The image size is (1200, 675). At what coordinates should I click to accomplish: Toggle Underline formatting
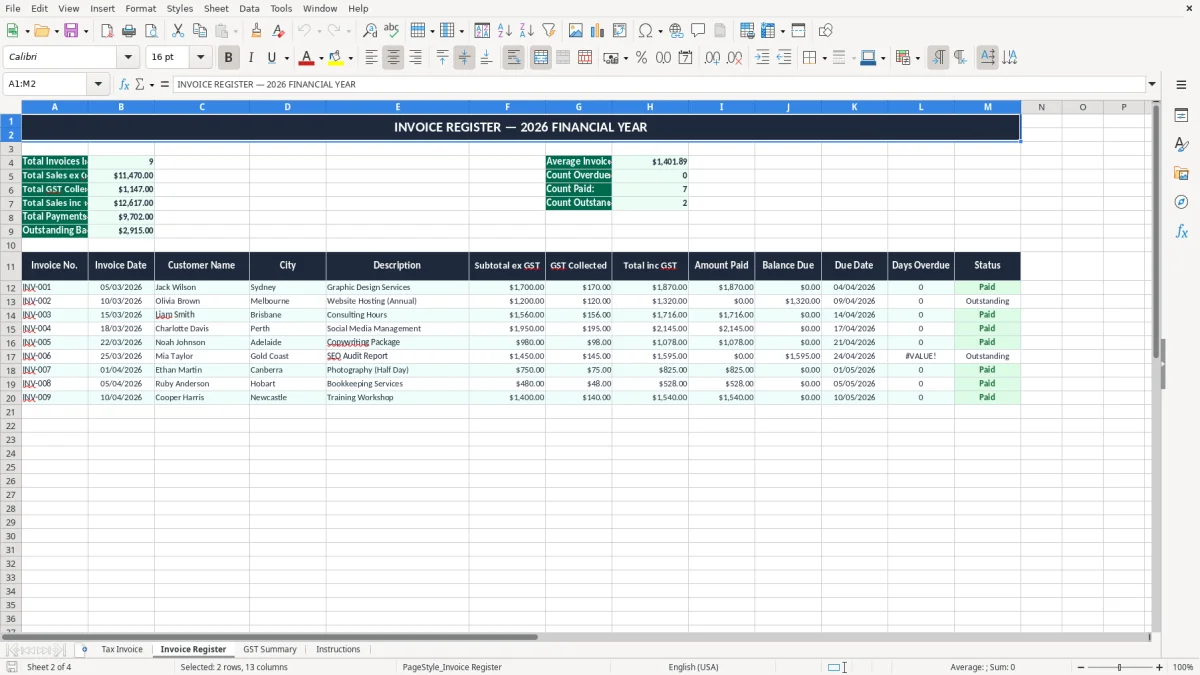(272, 58)
